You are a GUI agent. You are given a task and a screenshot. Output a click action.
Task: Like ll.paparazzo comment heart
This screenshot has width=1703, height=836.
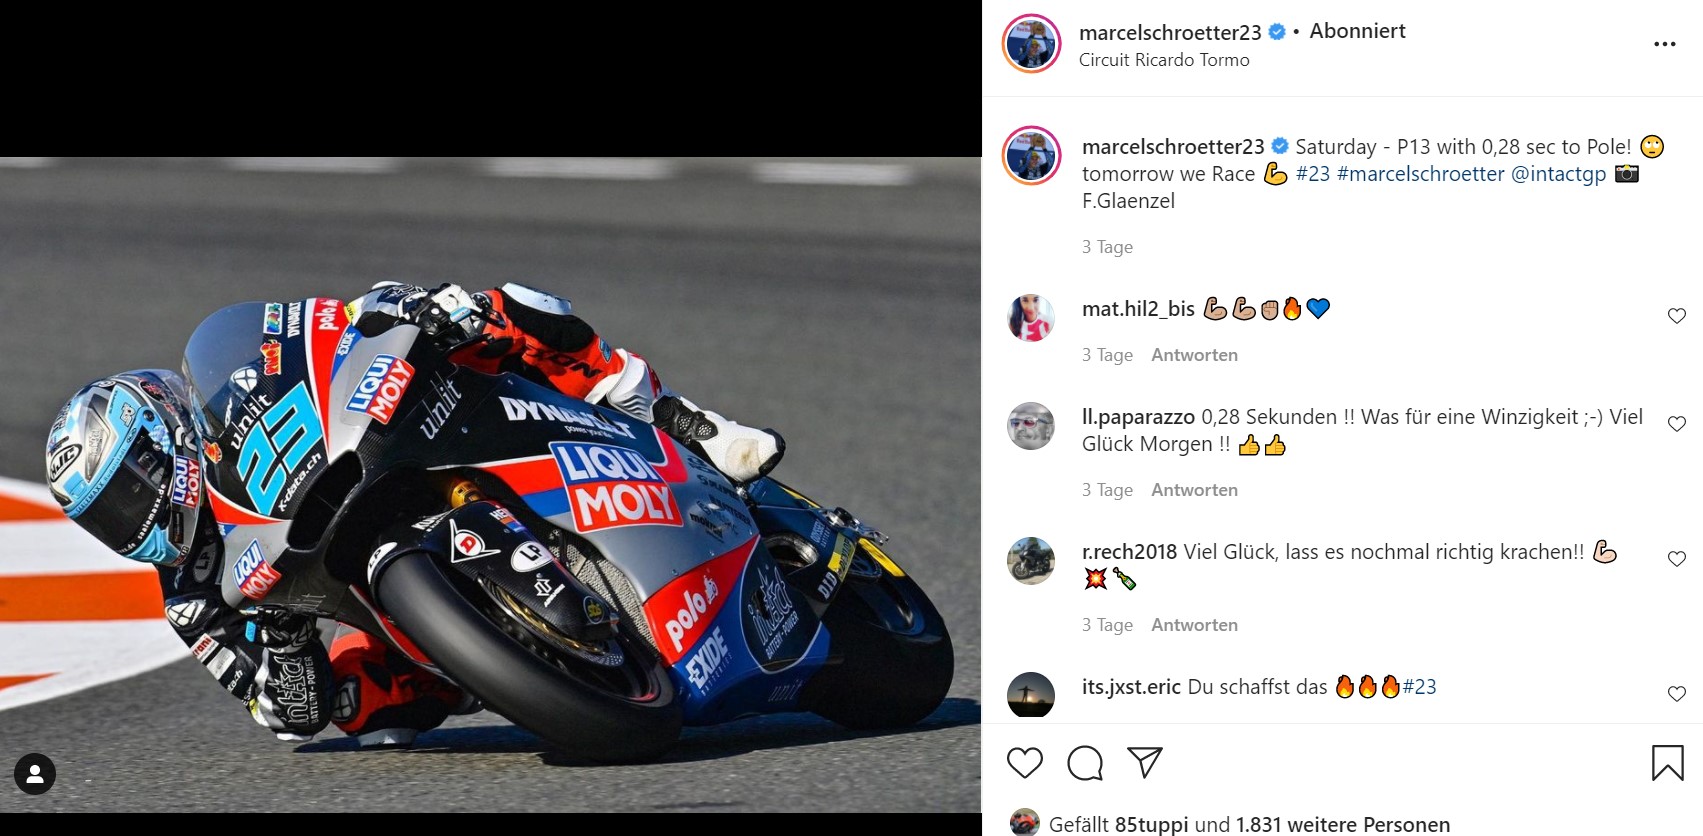(1677, 424)
